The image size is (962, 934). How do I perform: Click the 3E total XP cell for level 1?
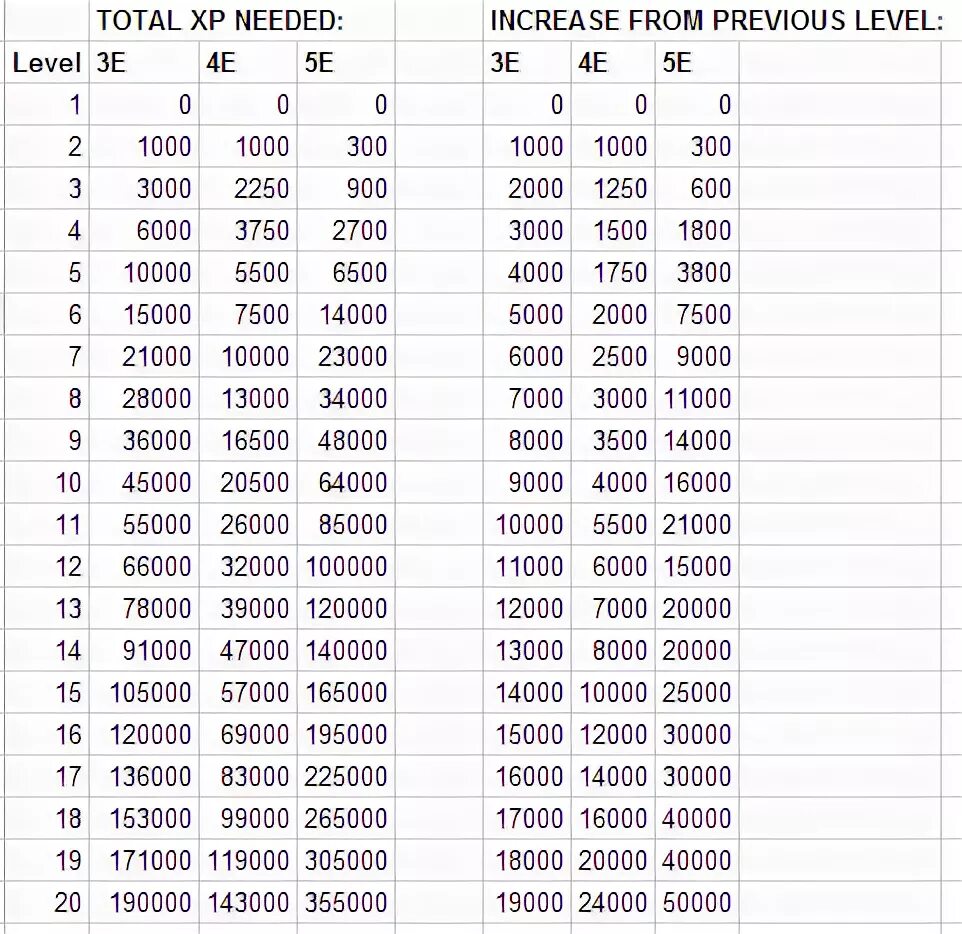144,104
